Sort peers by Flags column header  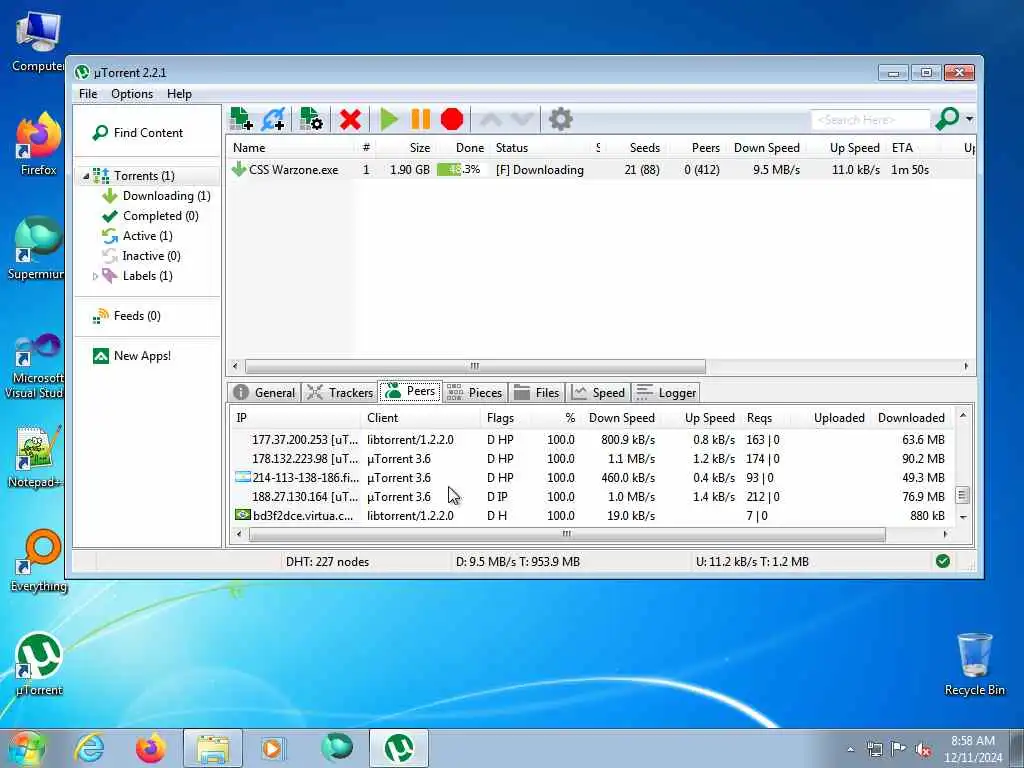500,418
